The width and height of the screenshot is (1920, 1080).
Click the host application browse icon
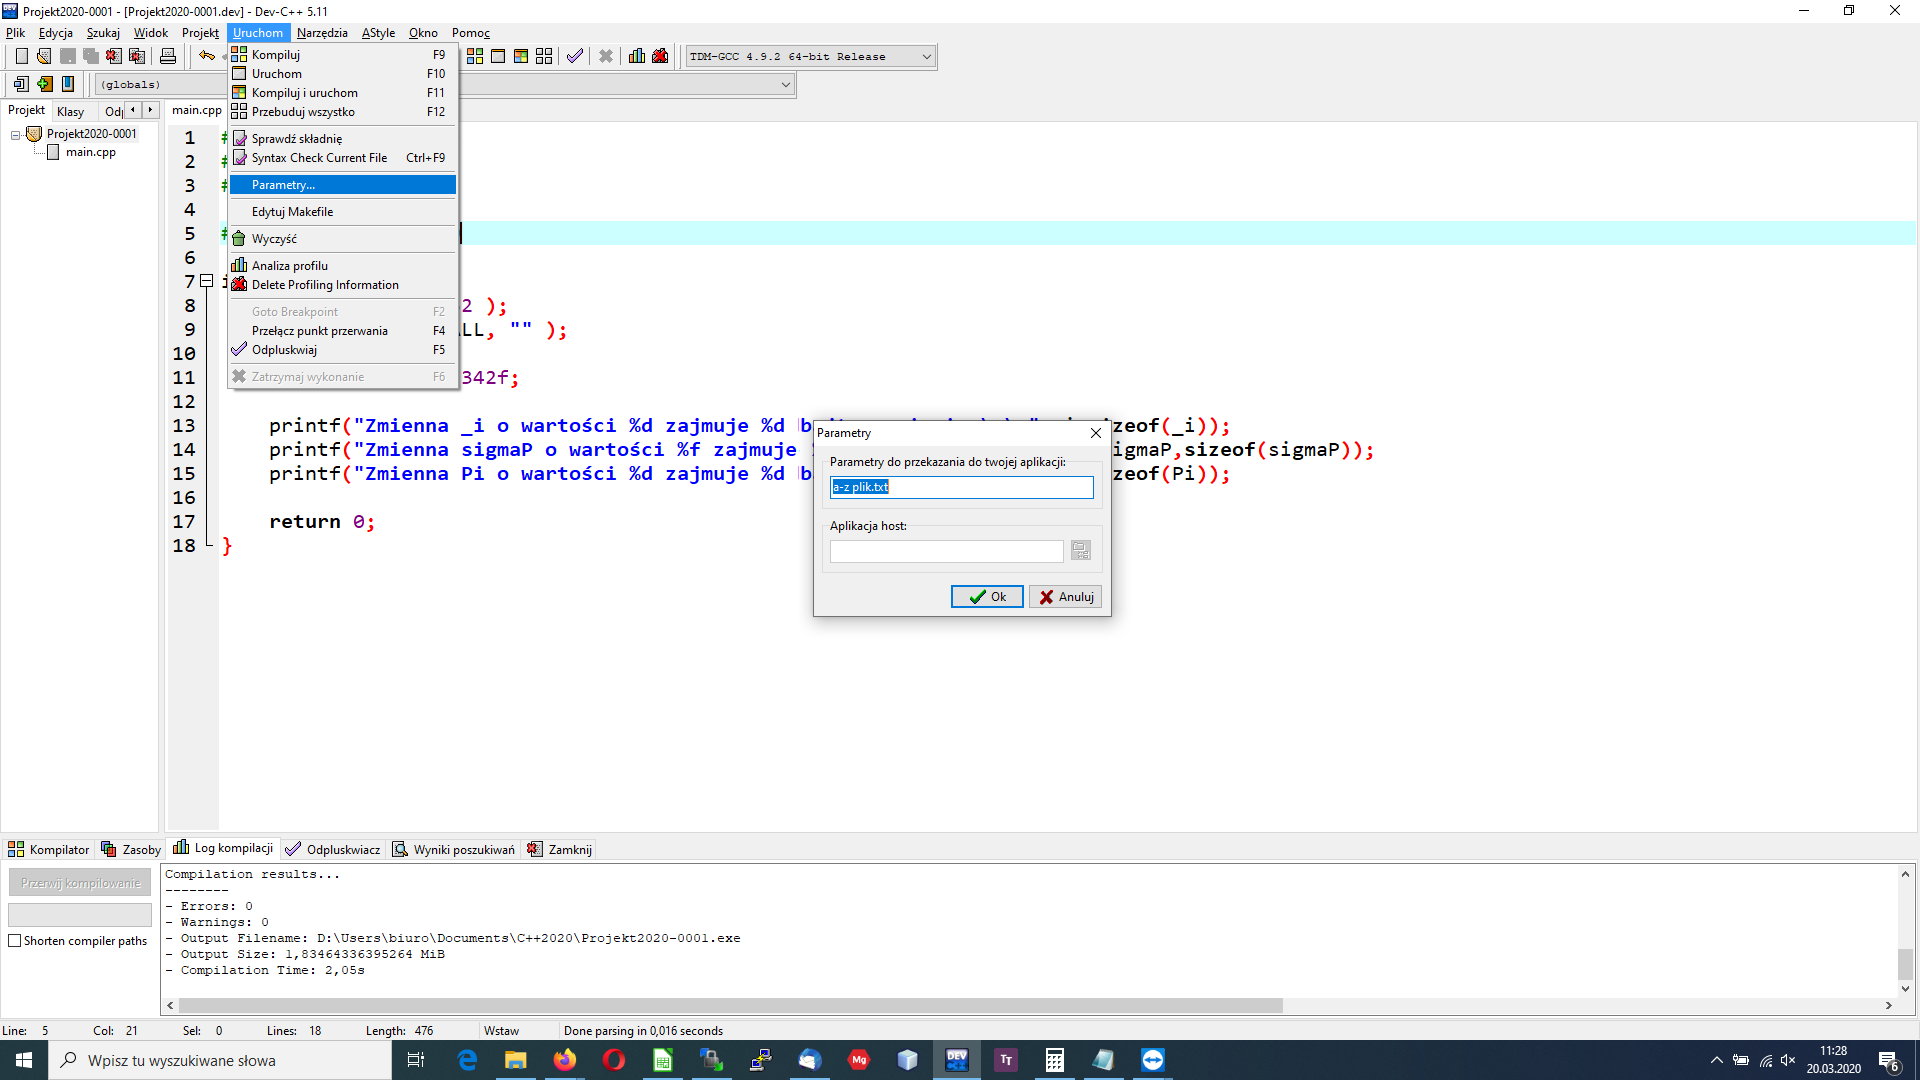(1080, 551)
